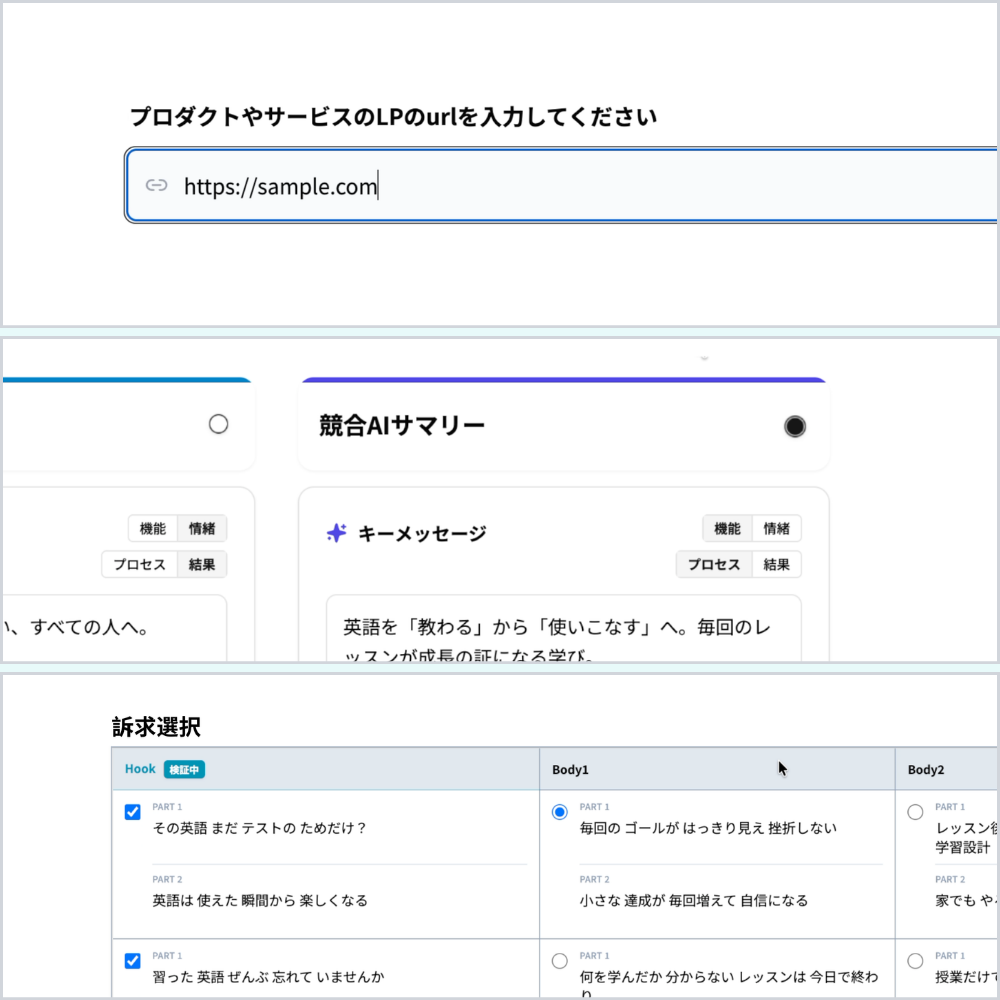This screenshot has height=1000, width=1000.
Task: Uncheck the Hook その英語 まだ テストの ためだけ？
Action: coord(132,812)
